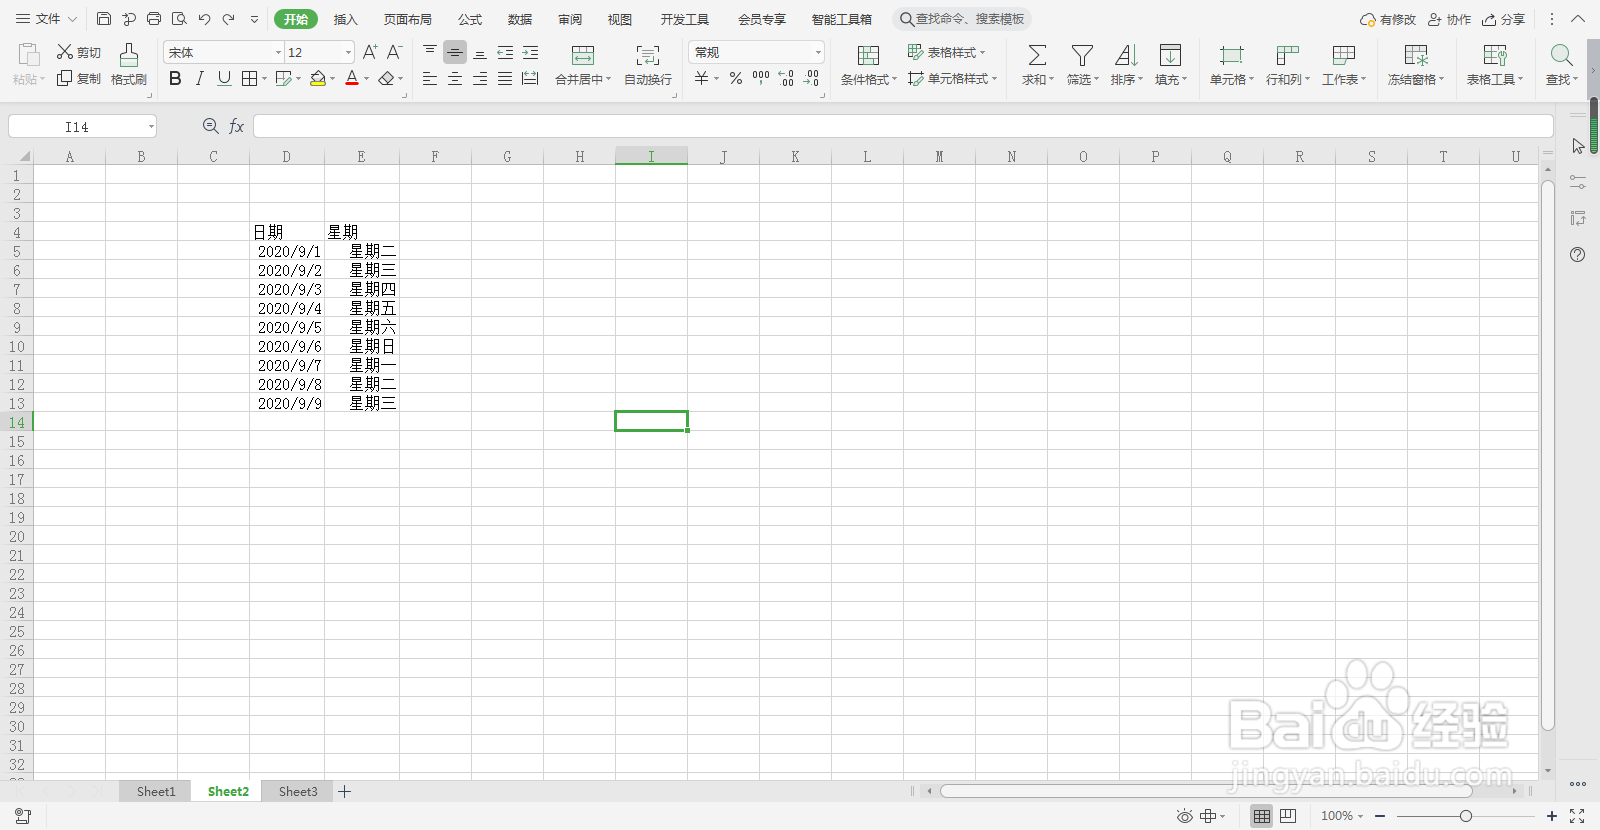Viewport: 1600px width, 830px height.
Task: Click the Find (查找) magnifier icon
Action: [1561, 55]
